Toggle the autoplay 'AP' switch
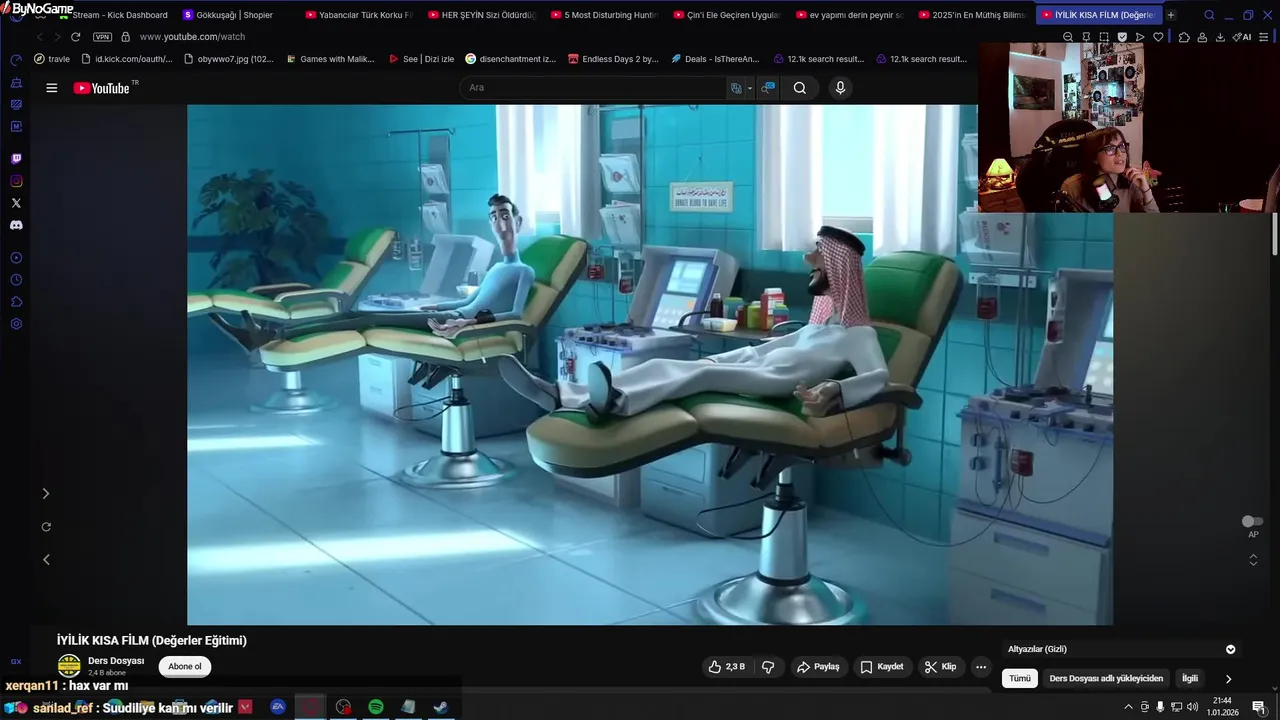The width and height of the screenshot is (1280, 720). (x=1252, y=521)
